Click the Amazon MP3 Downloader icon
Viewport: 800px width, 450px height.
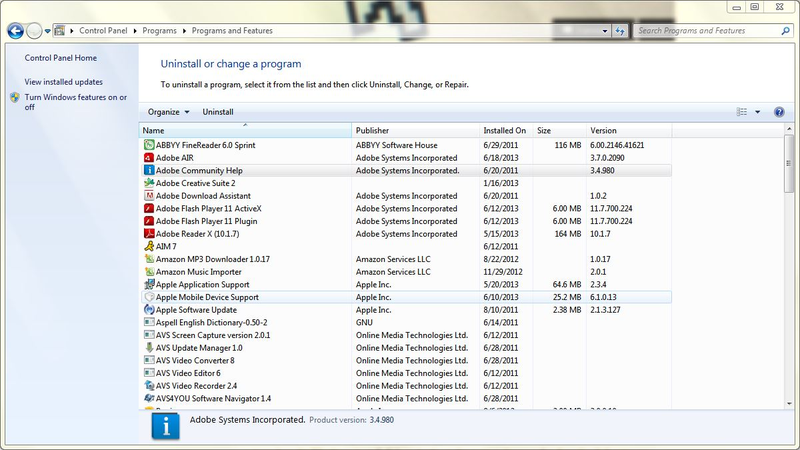(x=149, y=259)
